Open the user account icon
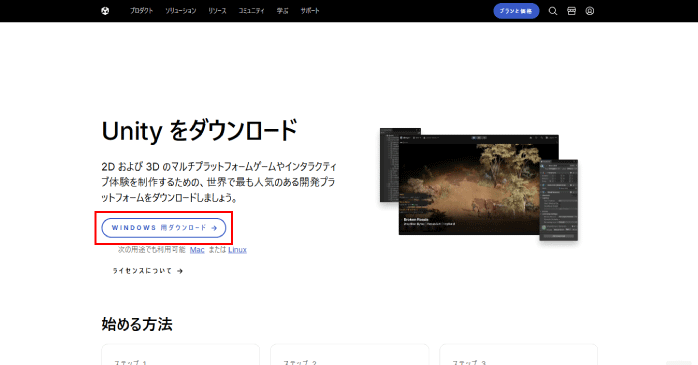The width and height of the screenshot is (698, 365). pyautogui.click(x=589, y=11)
